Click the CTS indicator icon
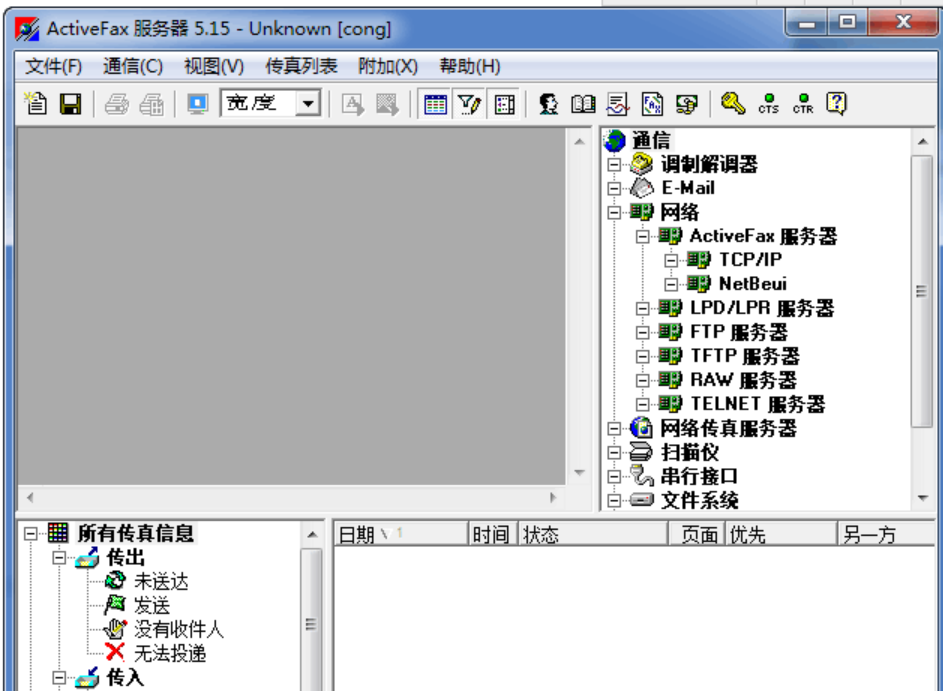943x691 pixels. 768,104
